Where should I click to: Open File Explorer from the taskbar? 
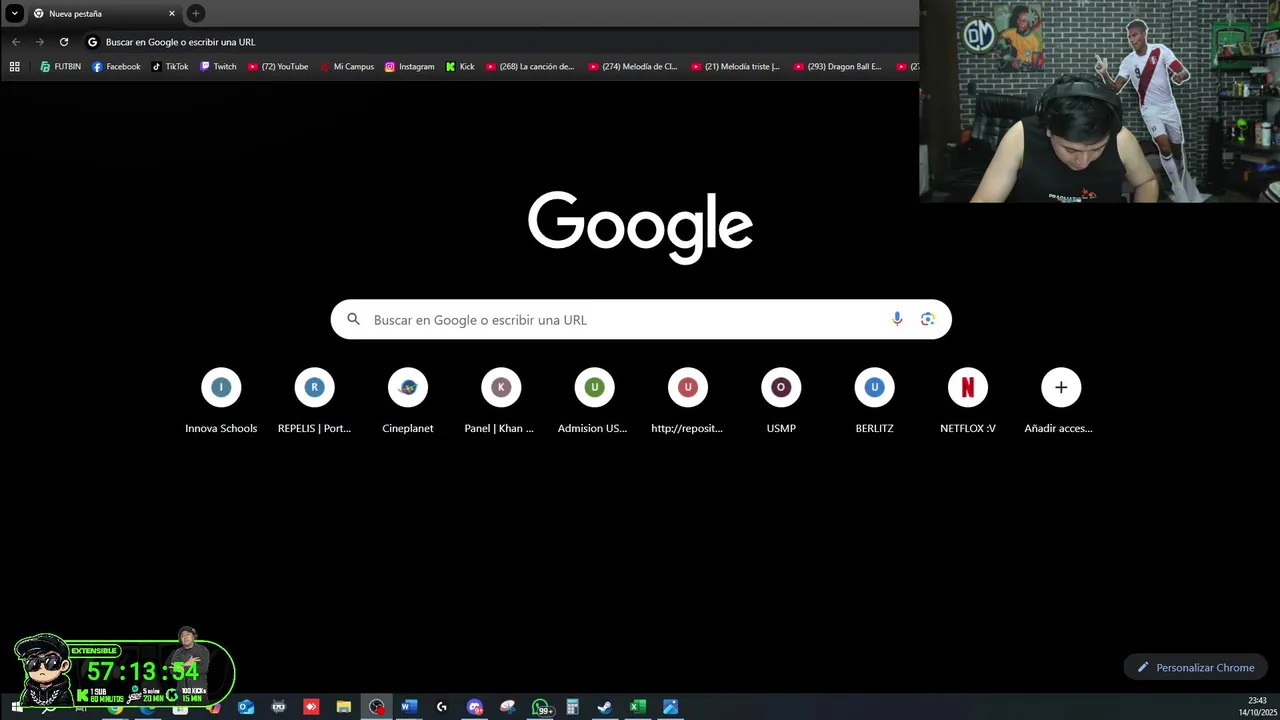click(x=343, y=707)
